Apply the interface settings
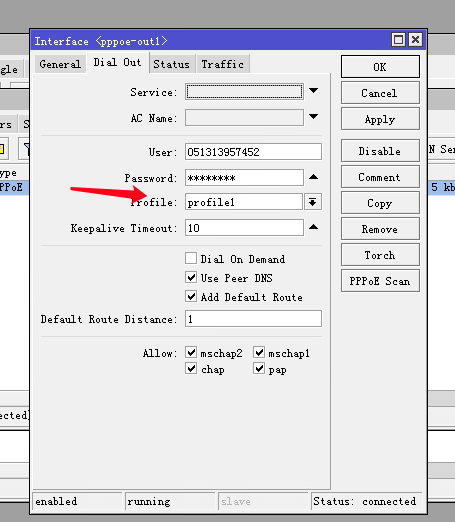The height and width of the screenshot is (522, 455). 380,119
